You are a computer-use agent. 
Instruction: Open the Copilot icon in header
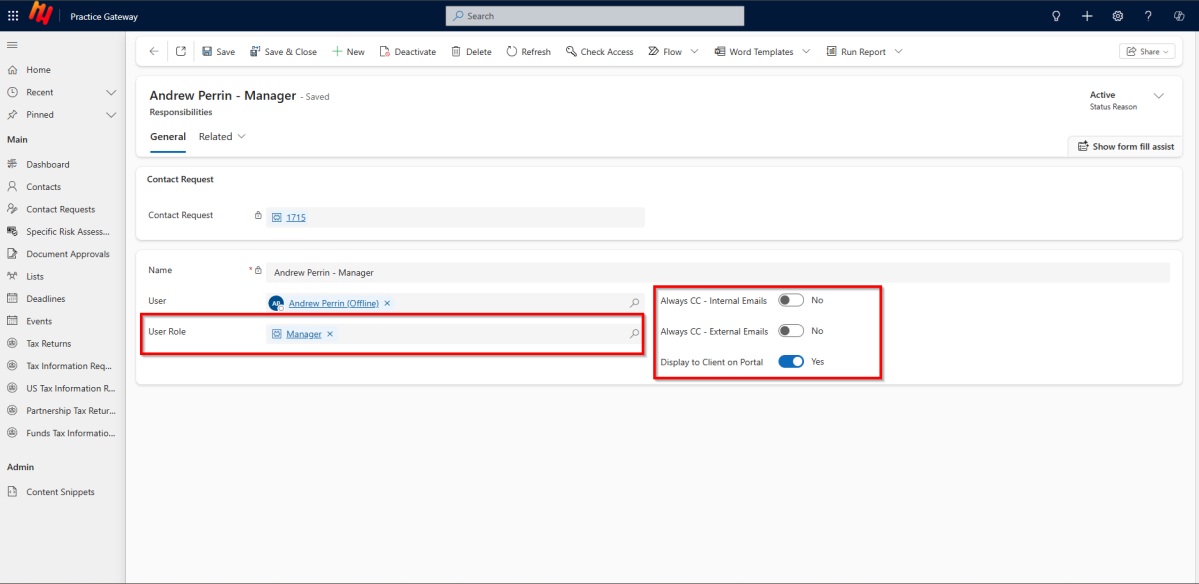point(1178,15)
